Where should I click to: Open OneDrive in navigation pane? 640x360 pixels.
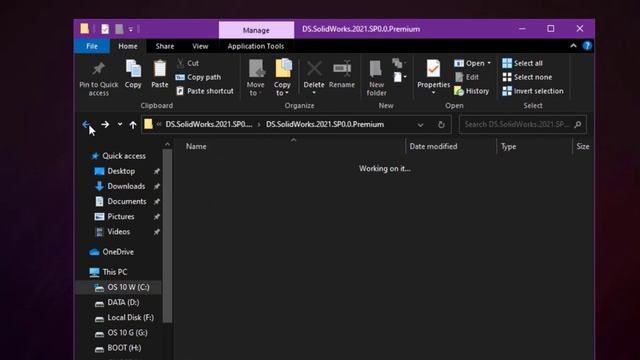(x=118, y=252)
